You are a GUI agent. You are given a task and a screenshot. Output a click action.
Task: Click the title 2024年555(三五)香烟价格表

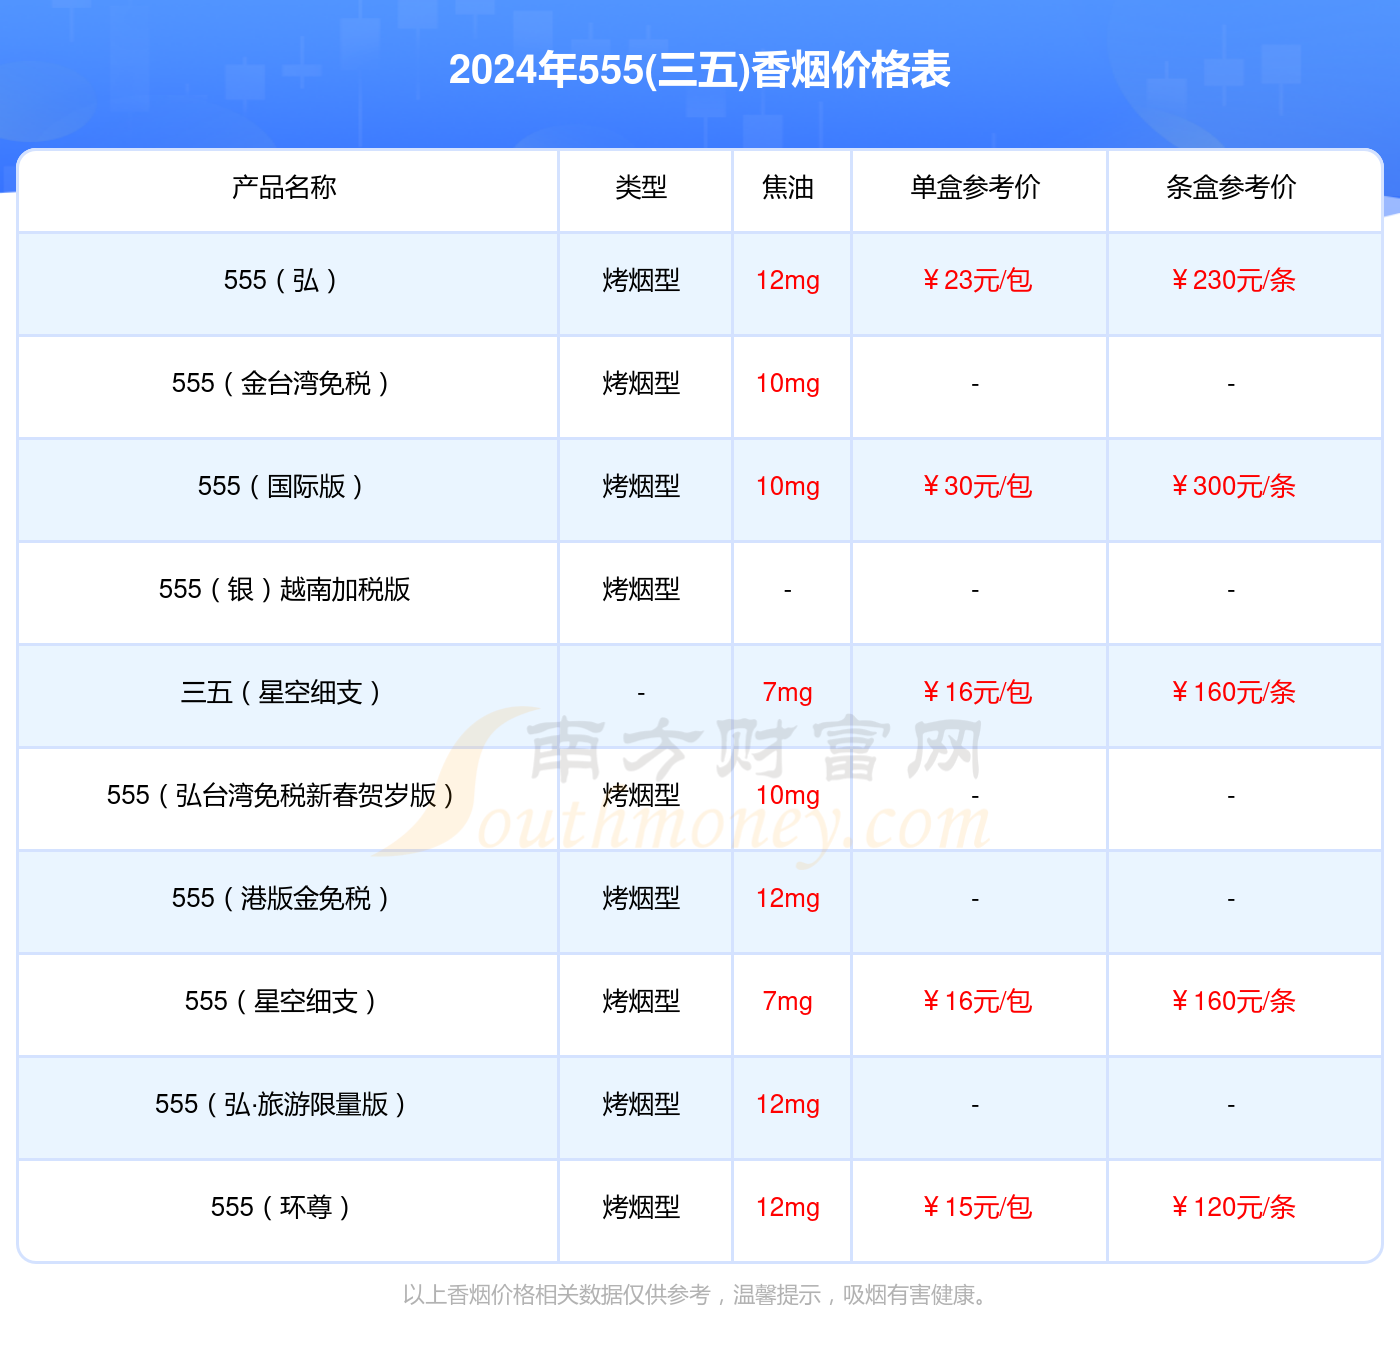coord(699,70)
